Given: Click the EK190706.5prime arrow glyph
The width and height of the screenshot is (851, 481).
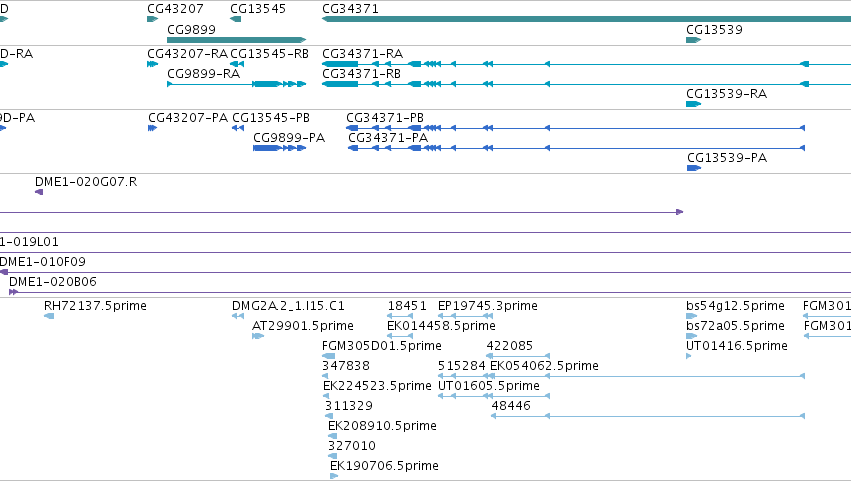Looking at the screenshot, I should point(334,476).
